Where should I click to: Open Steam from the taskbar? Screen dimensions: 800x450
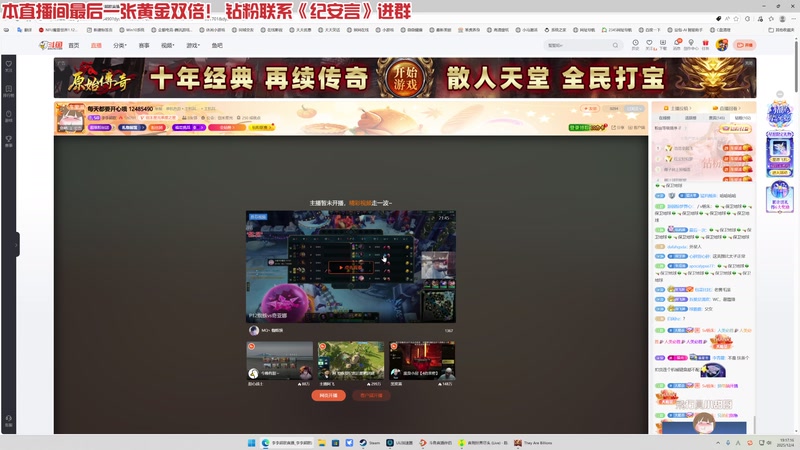click(369, 443)
